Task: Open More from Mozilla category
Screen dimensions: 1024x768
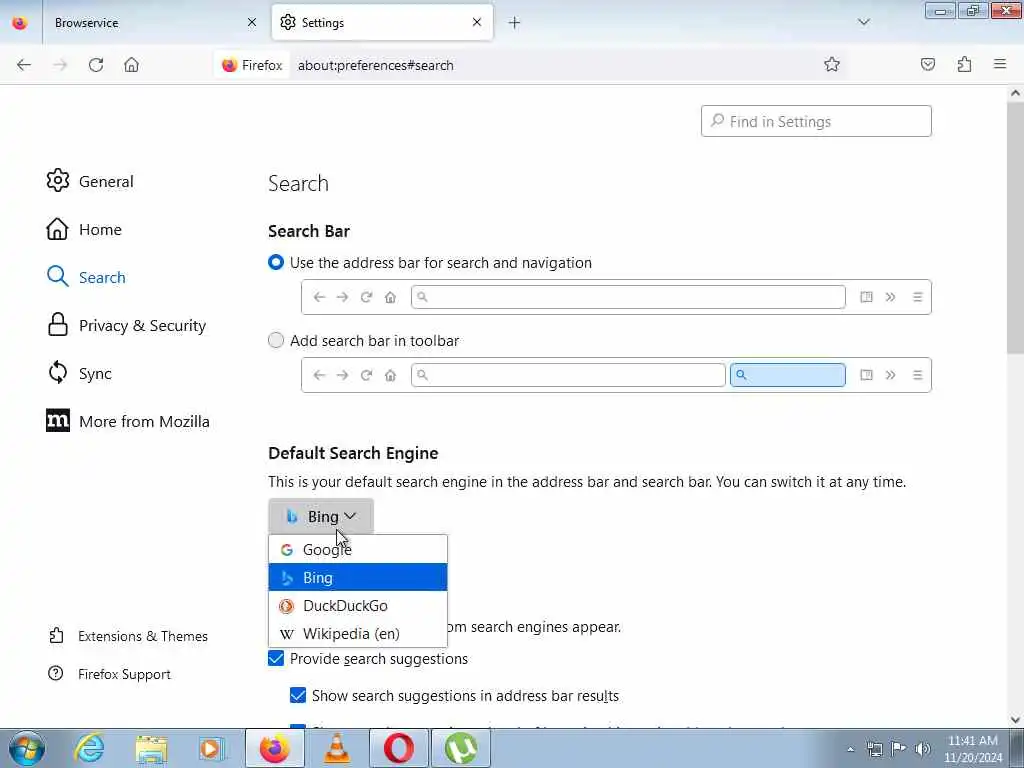Action: point(128,421)
